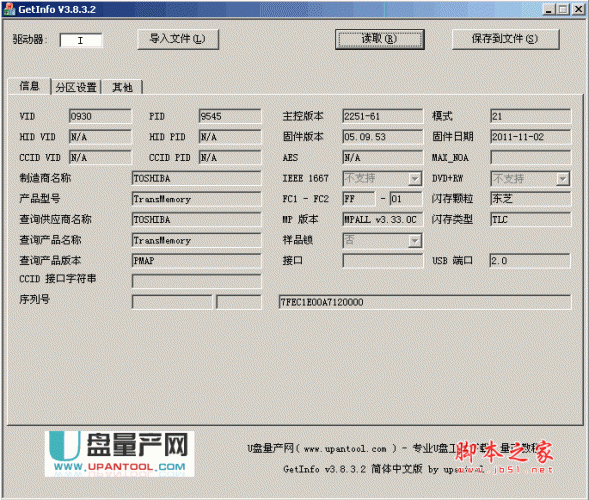
Task: Open the DVD+RW dropdown
Action: pos(530,178)
